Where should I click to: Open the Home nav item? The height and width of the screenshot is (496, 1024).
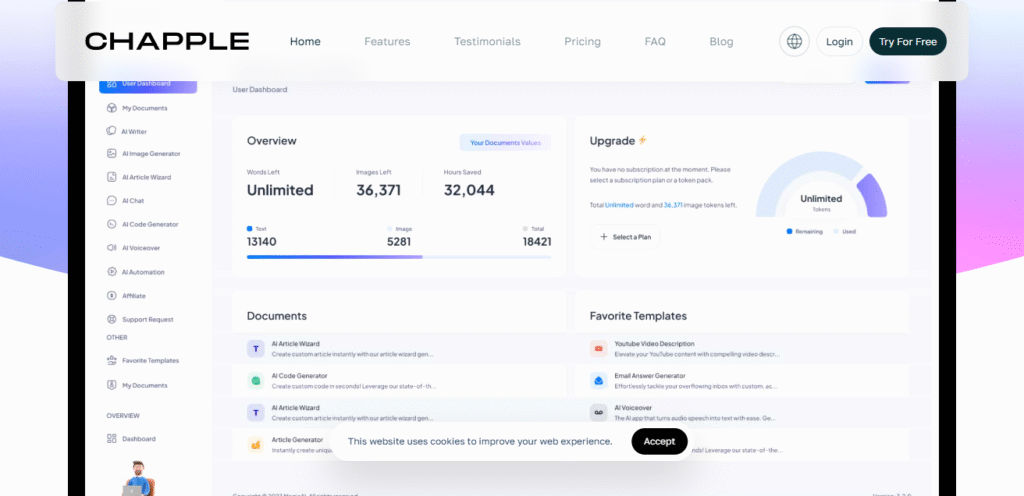(305, 42)
